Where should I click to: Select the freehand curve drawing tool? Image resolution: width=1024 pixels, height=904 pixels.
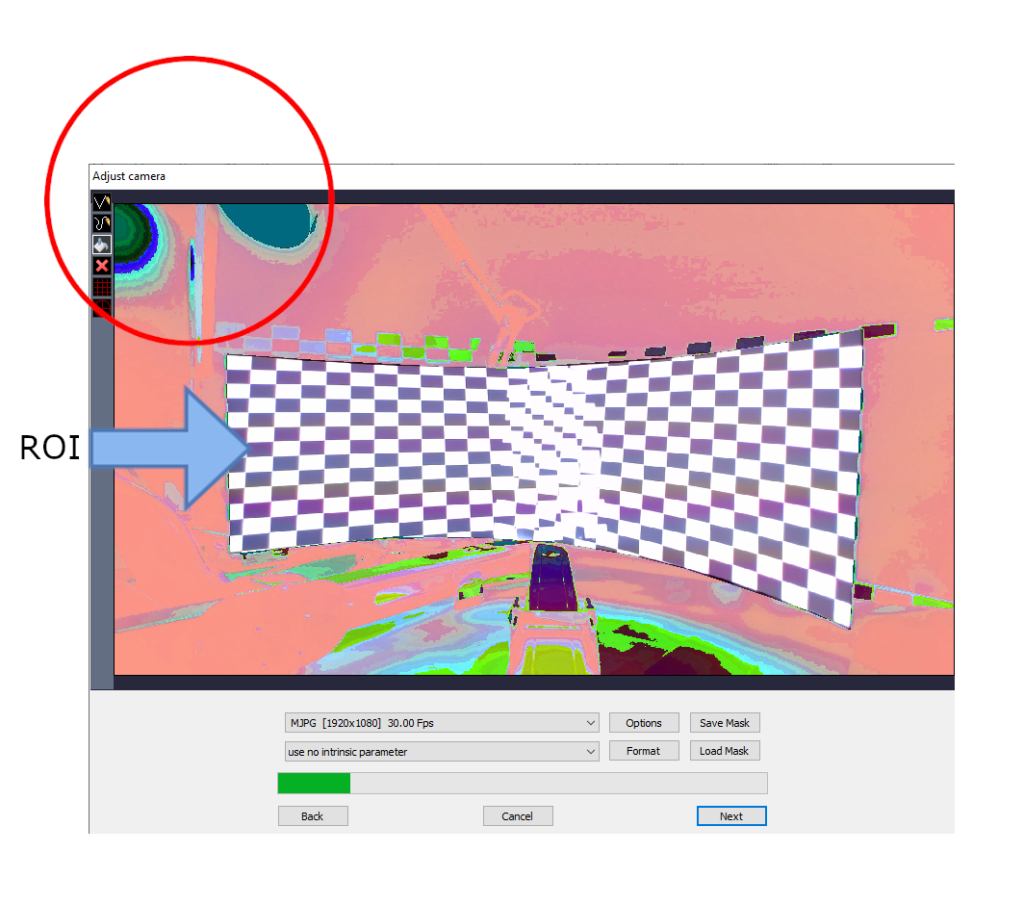tap(102, 223)
